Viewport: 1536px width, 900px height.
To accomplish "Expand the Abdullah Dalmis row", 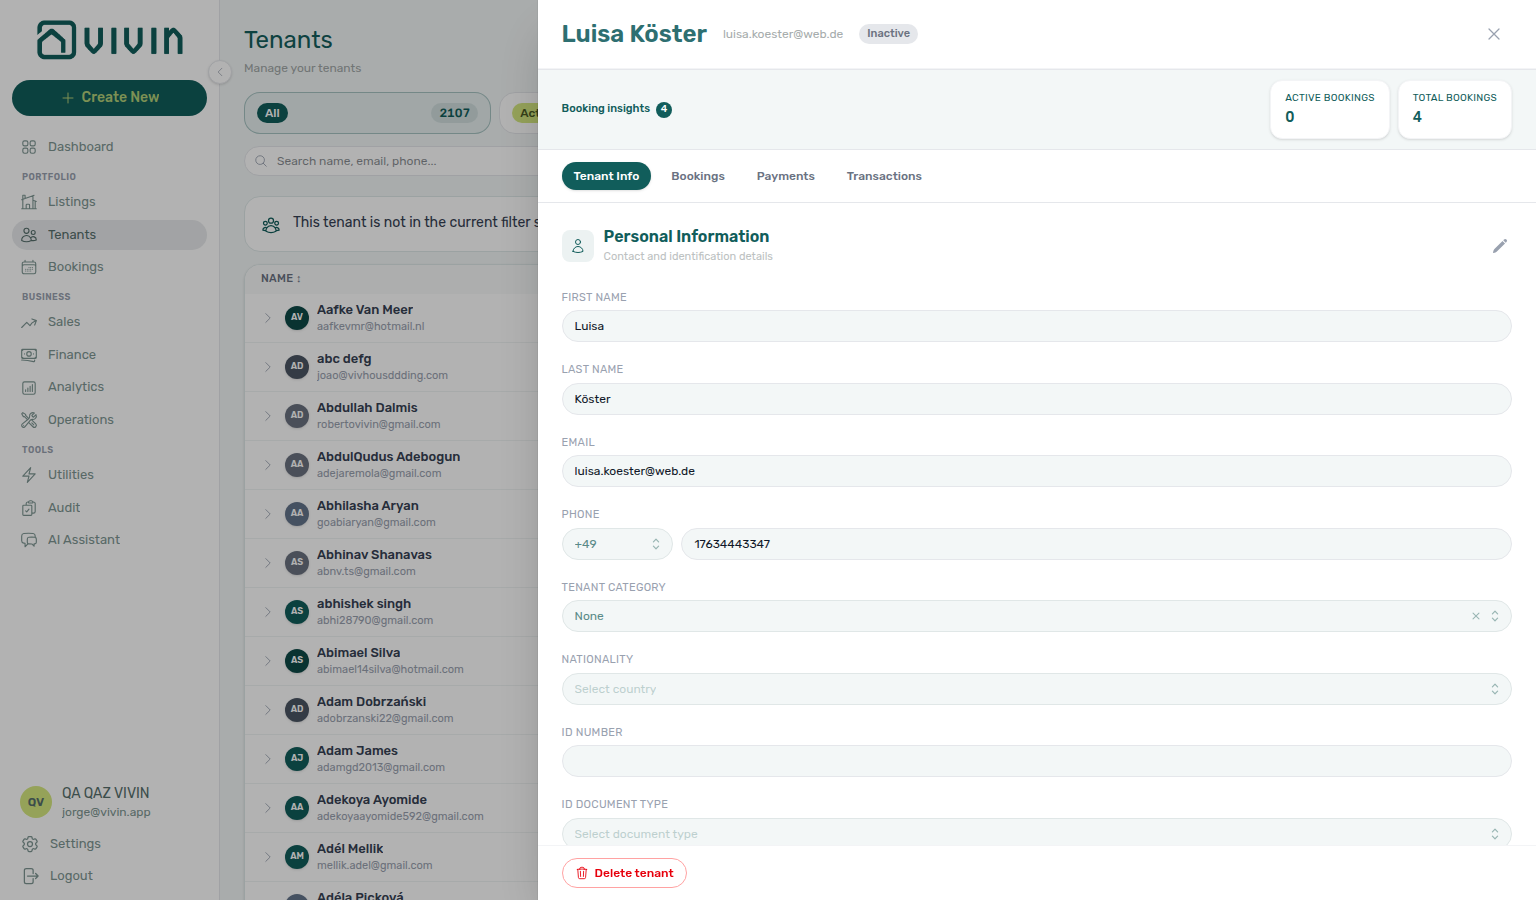I will coord(267,416).
